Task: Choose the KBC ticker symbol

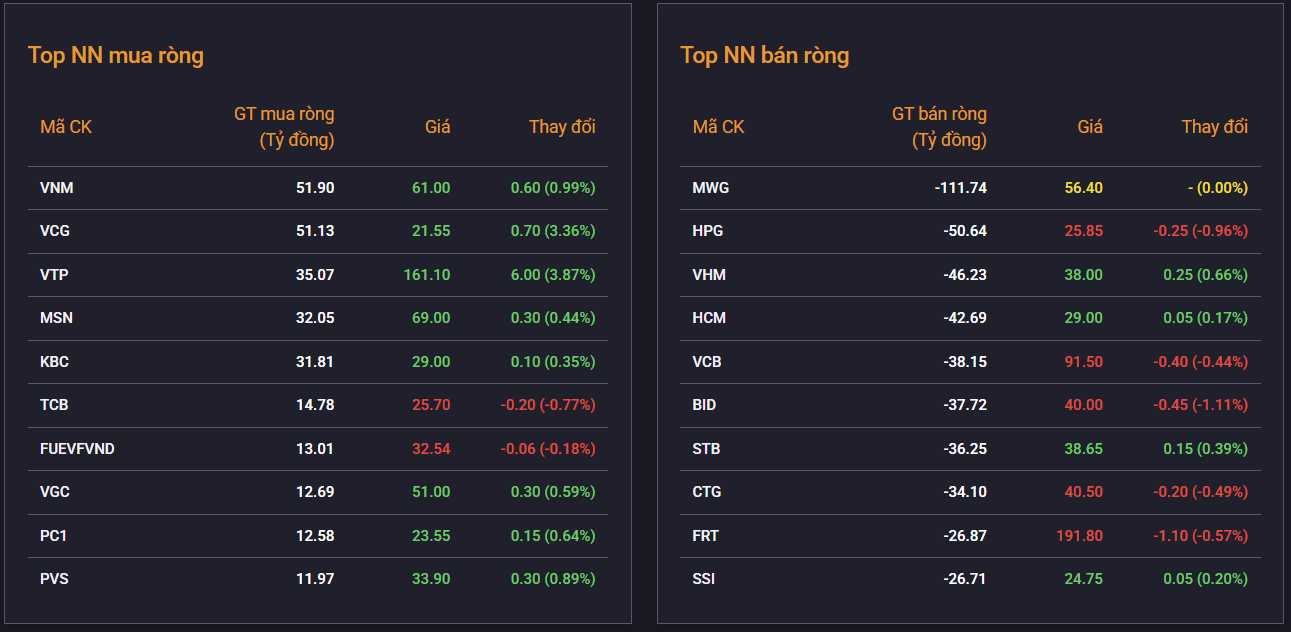Action: (x=55, y=362)
